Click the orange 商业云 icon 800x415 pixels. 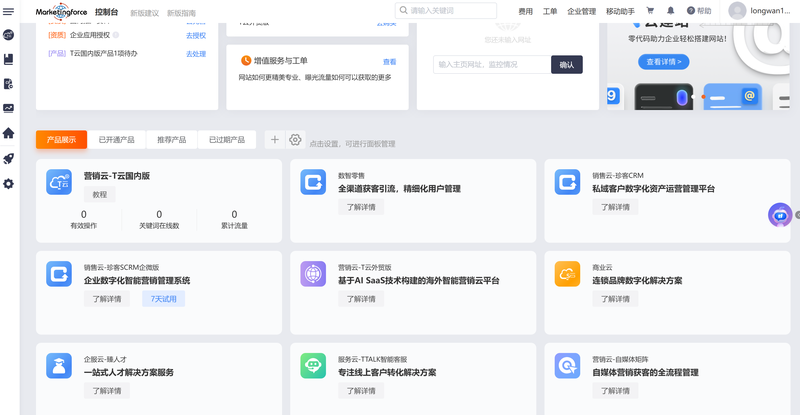[x=567, y=274]
